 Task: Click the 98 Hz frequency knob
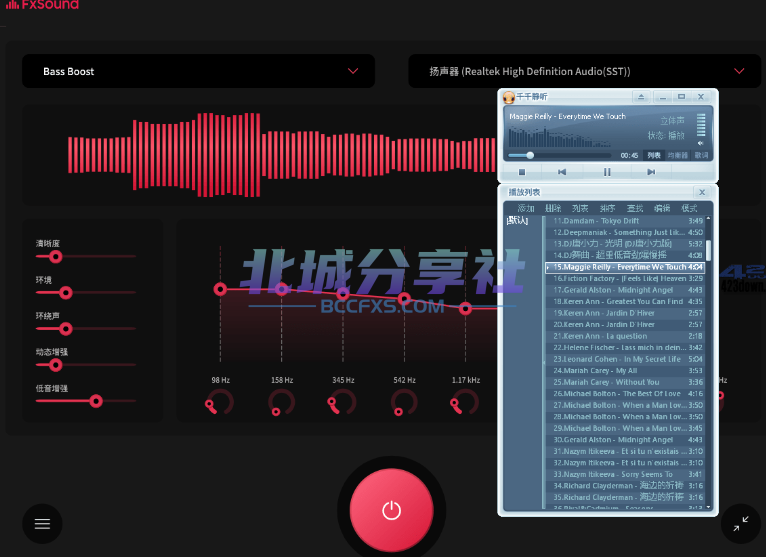pyautogui.click(x=220, y=402)
